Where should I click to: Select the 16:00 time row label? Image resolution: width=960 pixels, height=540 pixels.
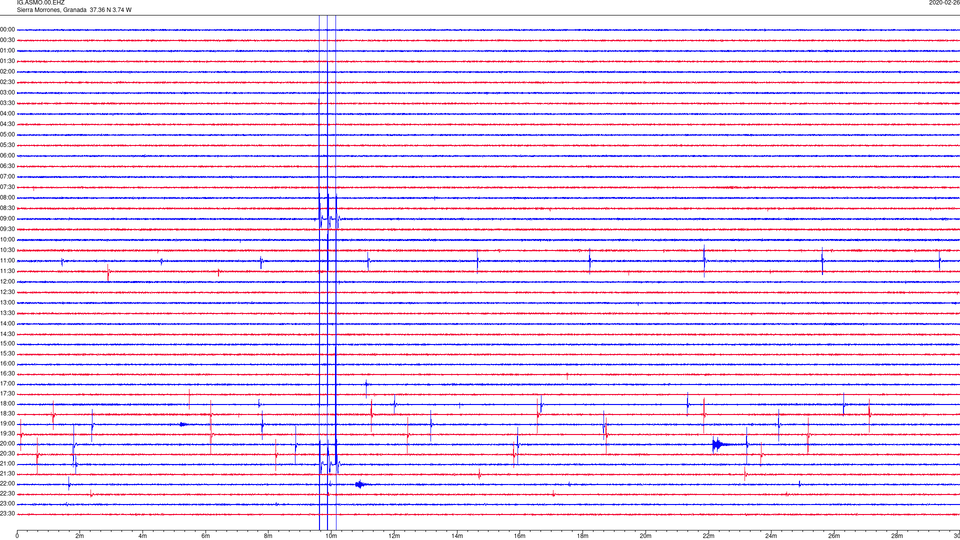(x=7, y=364)
